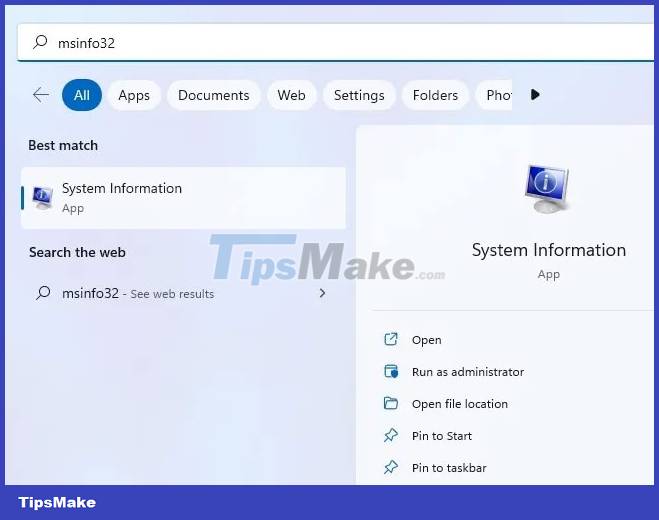Switch to the Documents filter tab
The image size is (659, 520).
(x=214, y=95)
